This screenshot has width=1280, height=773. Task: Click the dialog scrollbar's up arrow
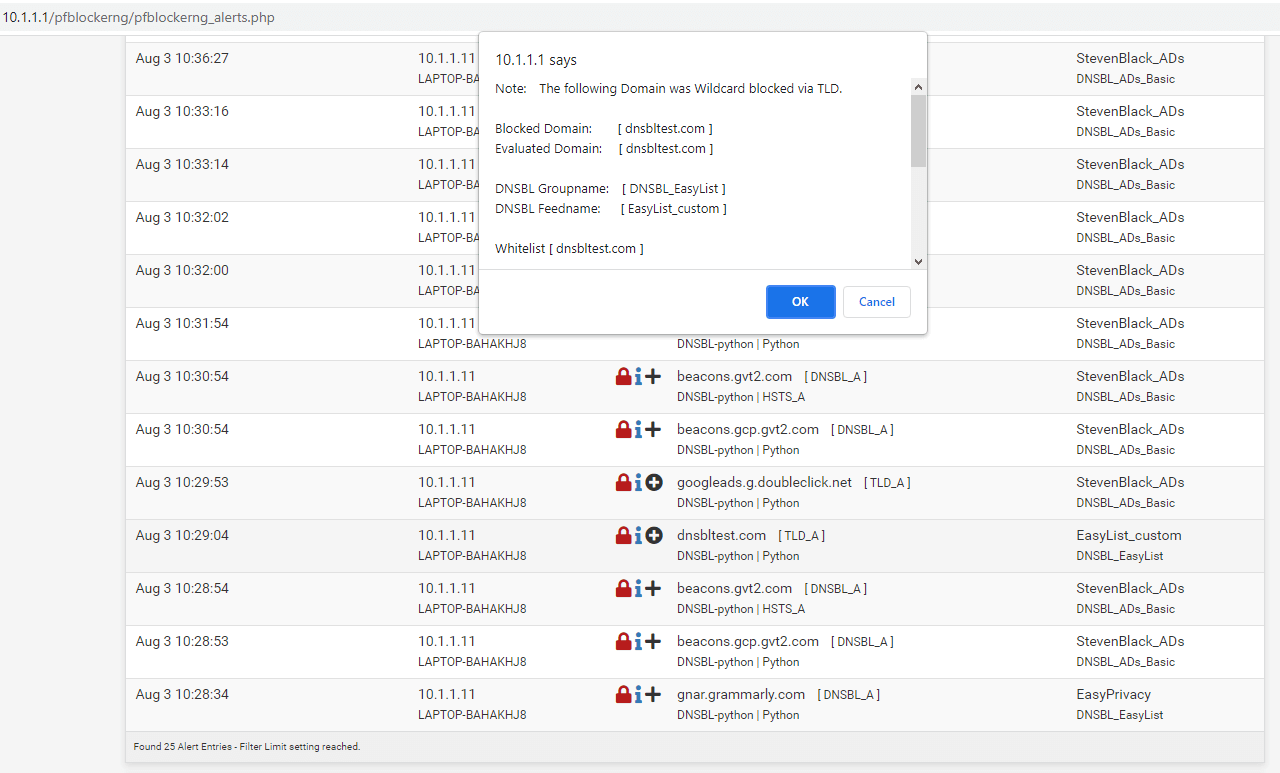pos(918,88)
